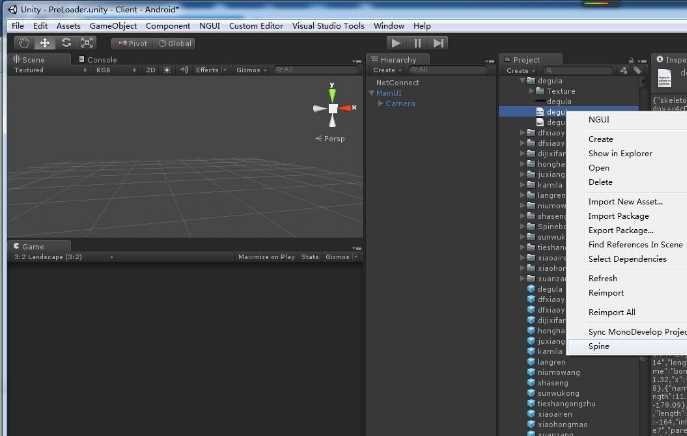Open the Textured draw mode dropdown
The image size is (687, 436).
pyautogui.click(x=50, y=70)
